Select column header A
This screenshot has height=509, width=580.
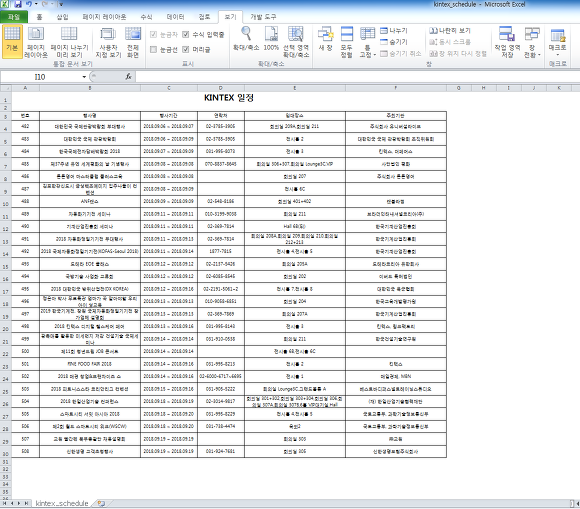click(25, 88)
